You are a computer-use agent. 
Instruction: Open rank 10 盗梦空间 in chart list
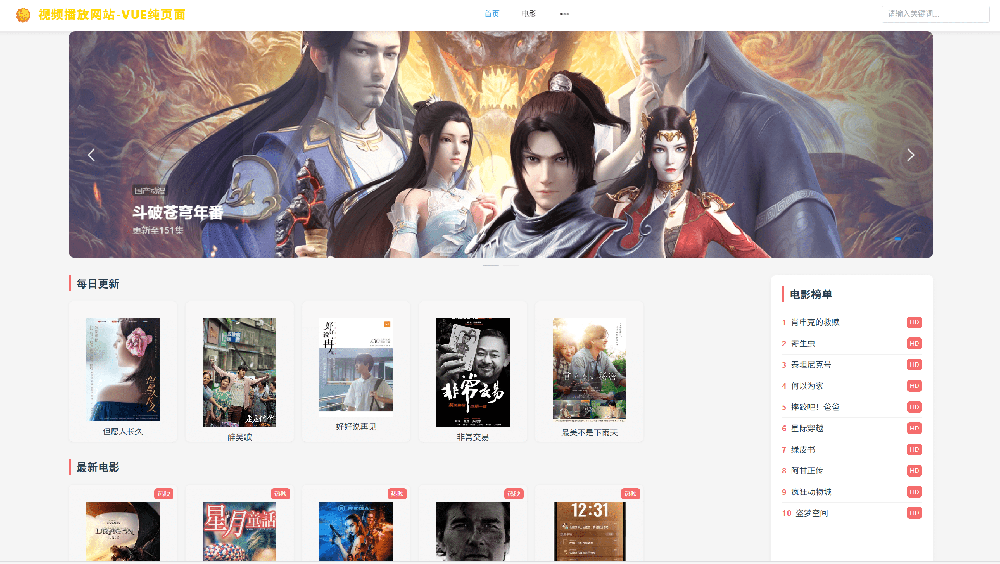point(811,513)
